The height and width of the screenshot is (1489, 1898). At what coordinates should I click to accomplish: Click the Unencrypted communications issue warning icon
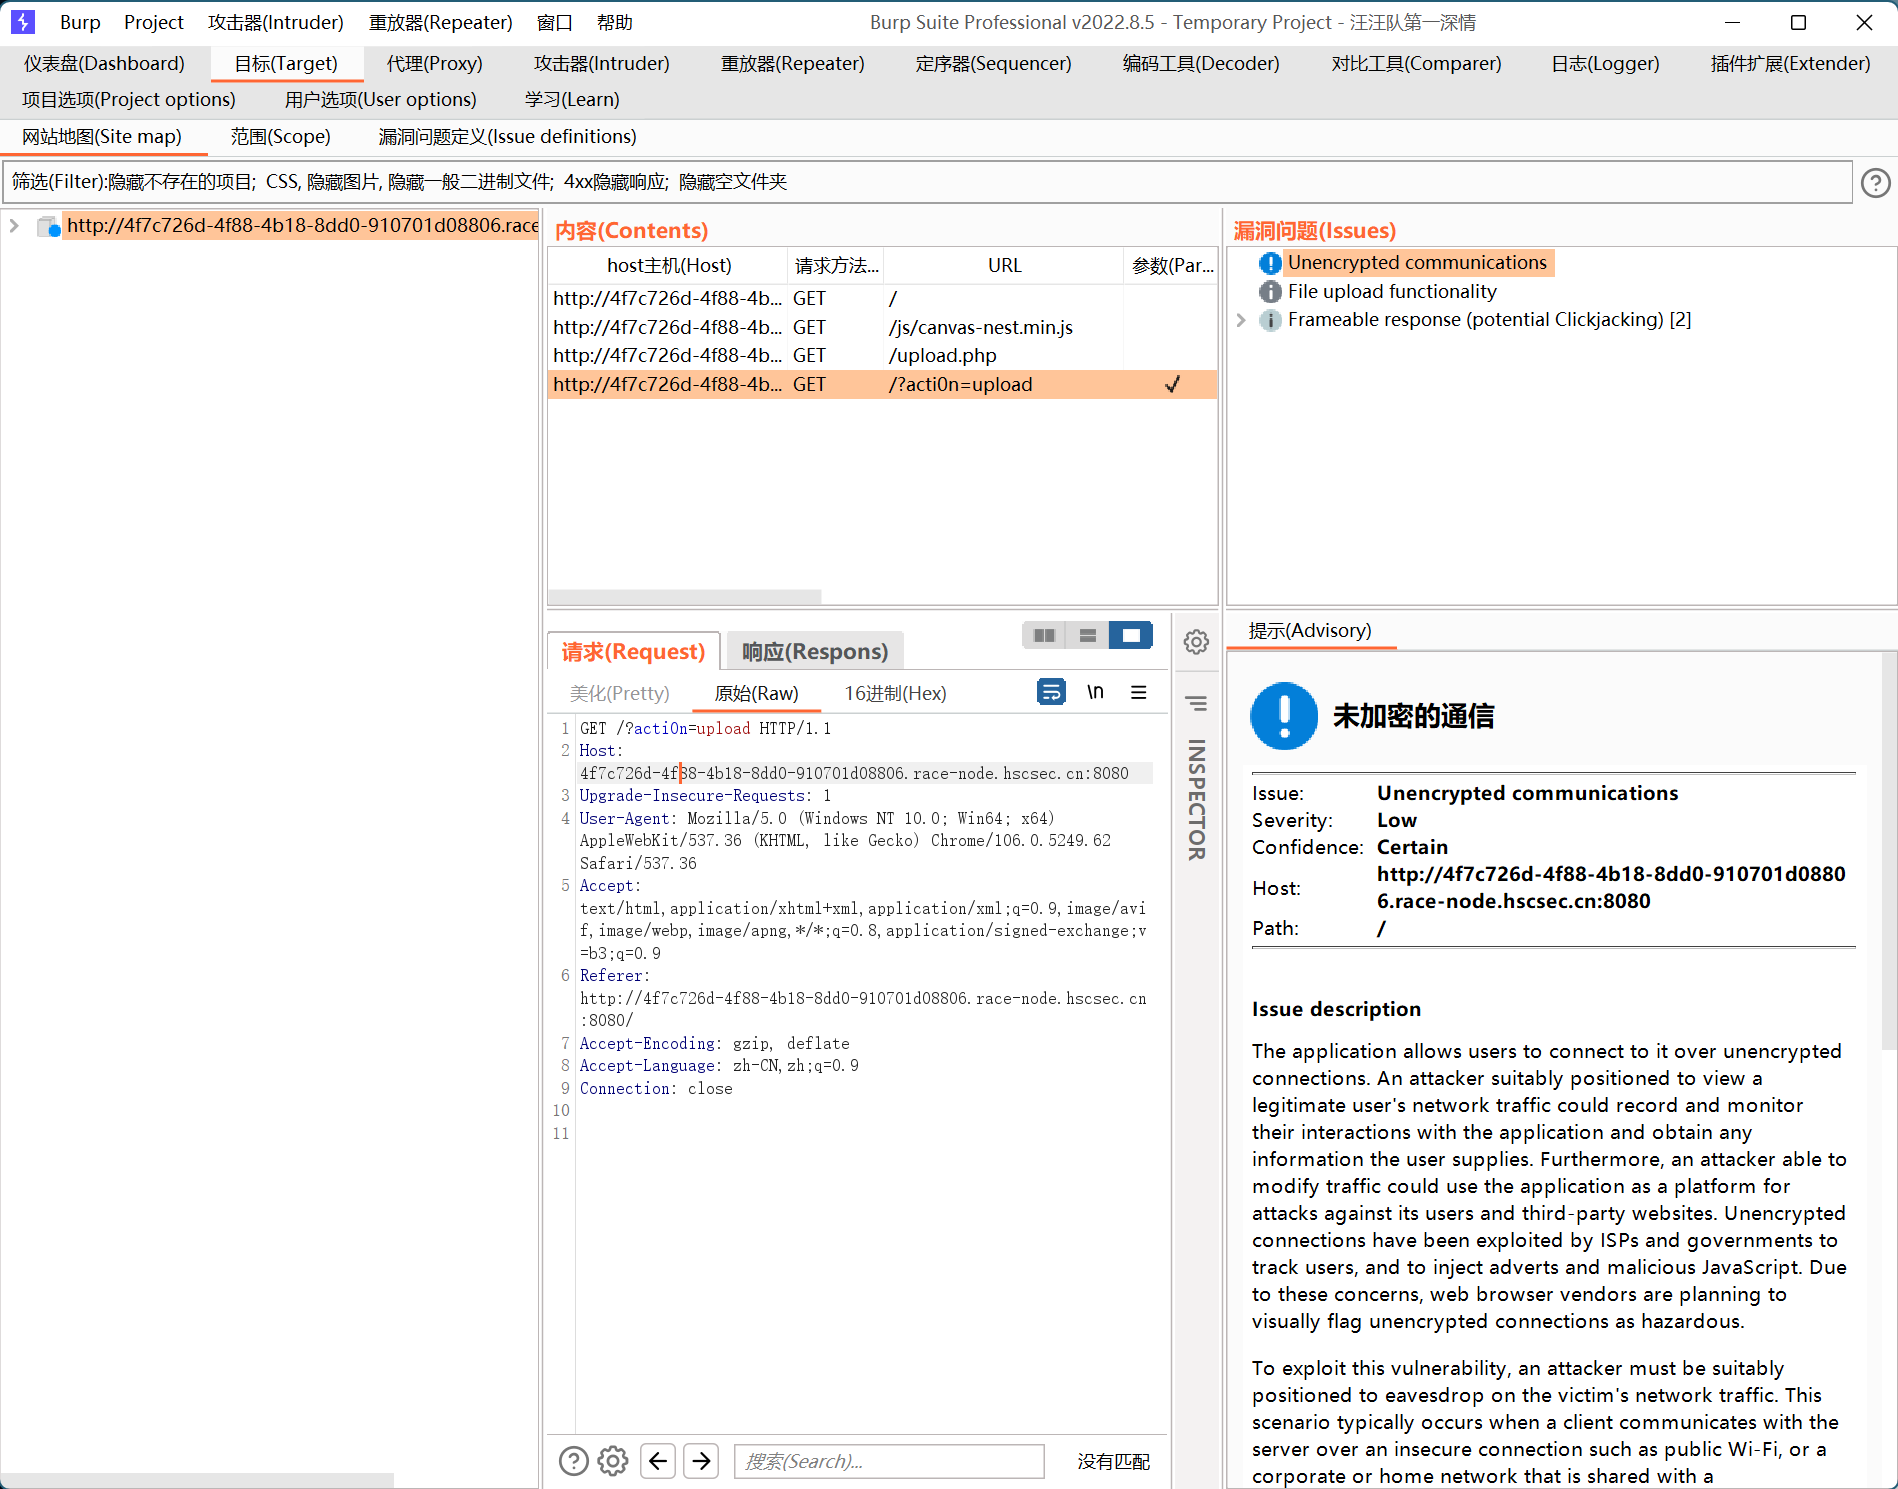coord(1270,263)
